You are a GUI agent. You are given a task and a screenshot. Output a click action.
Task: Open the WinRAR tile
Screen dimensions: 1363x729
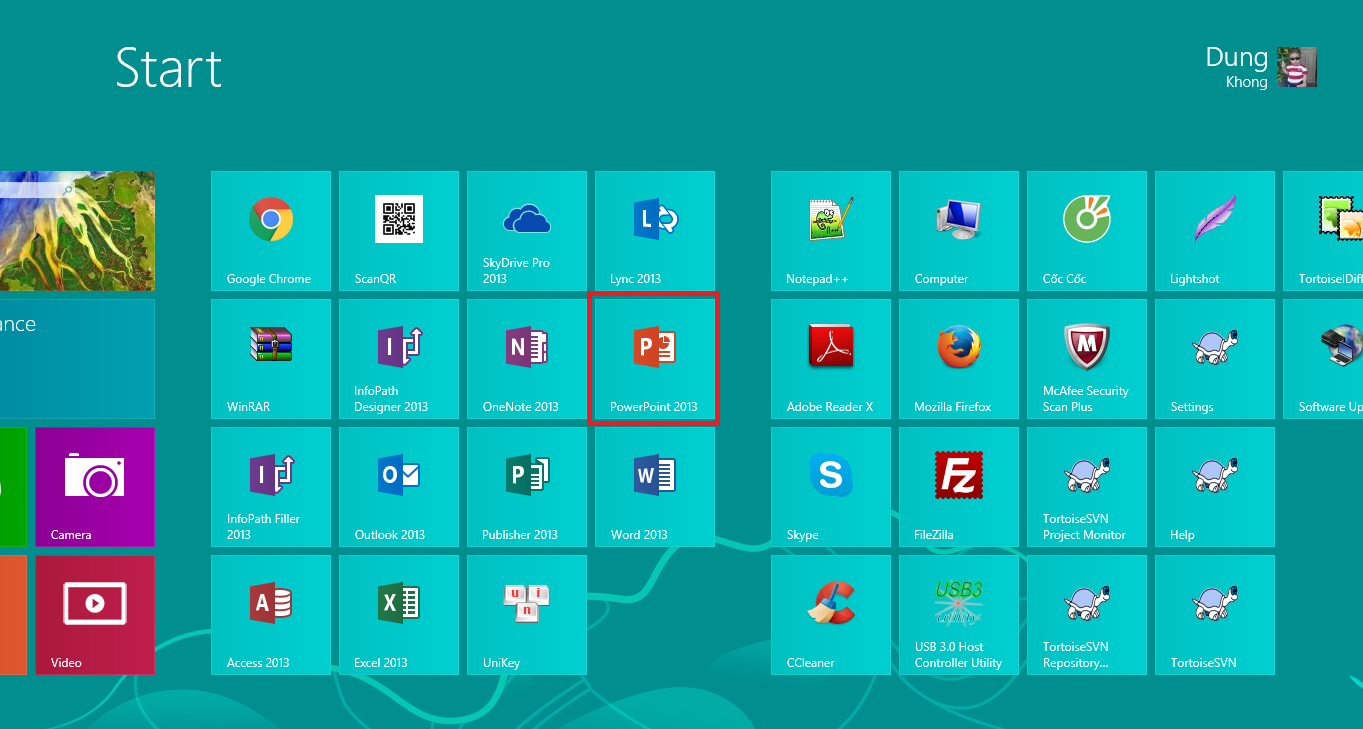(x=271, y=359)
